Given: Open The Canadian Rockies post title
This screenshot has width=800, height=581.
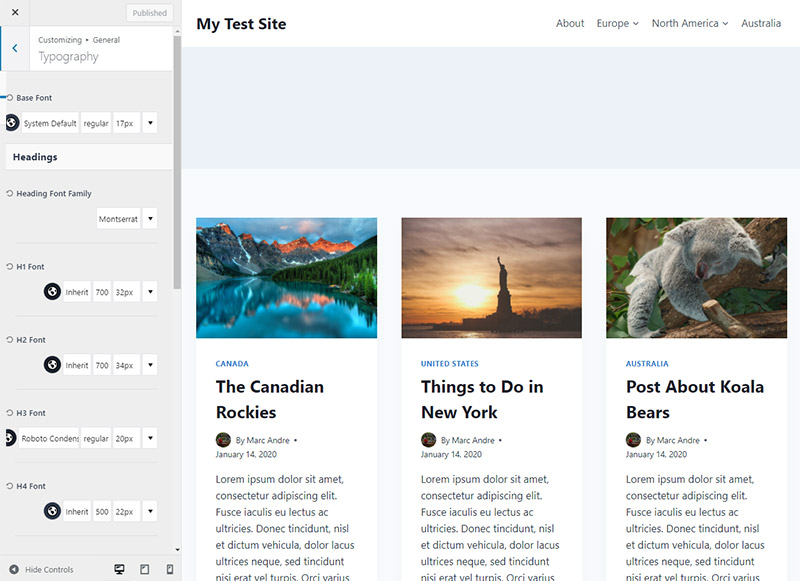Looking at the screenshot, I should [269, 399].
